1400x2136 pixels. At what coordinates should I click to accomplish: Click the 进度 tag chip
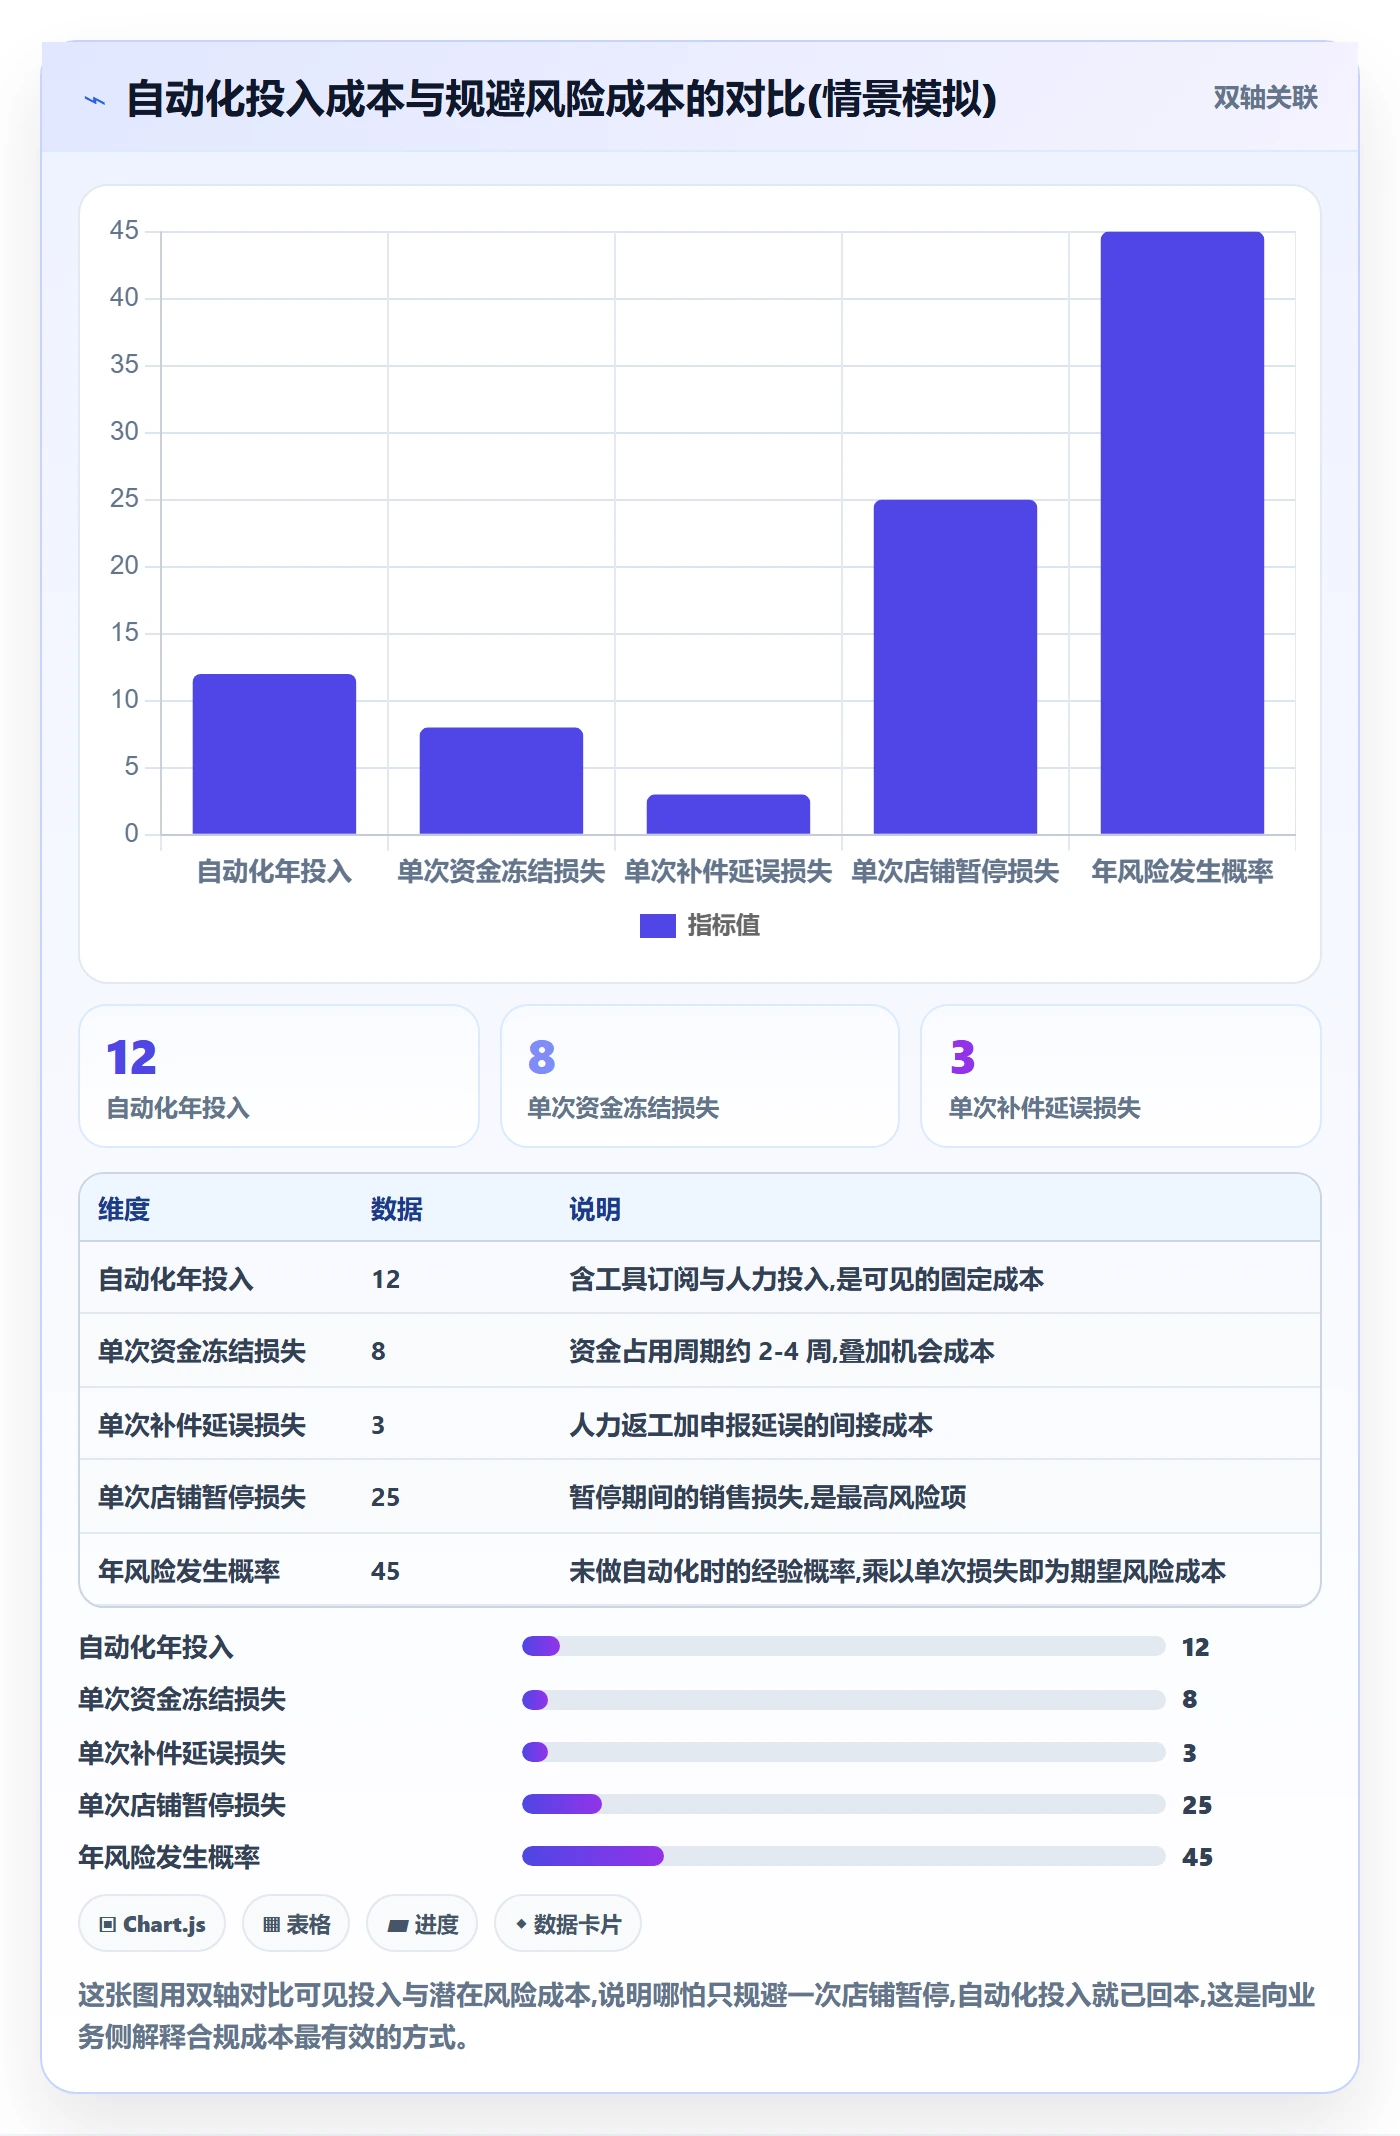(x=422, y=1925)
